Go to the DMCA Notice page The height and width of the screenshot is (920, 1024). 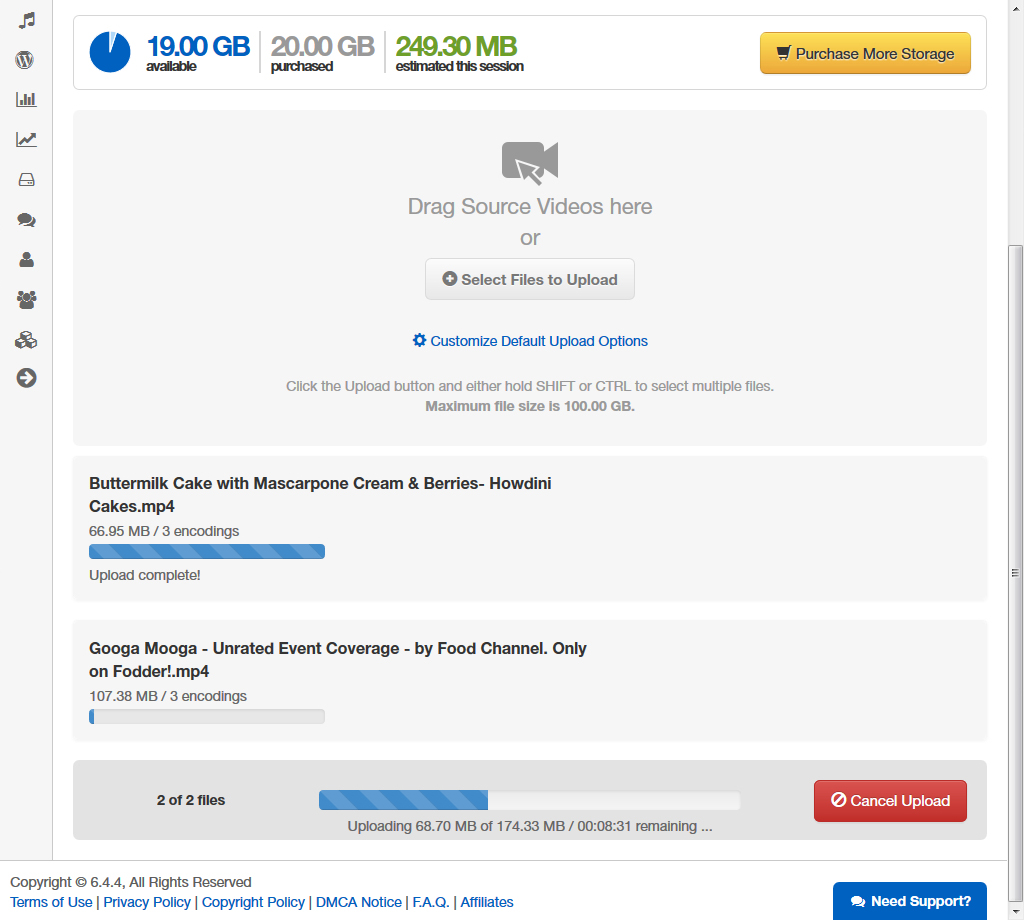tap(358, 902)
